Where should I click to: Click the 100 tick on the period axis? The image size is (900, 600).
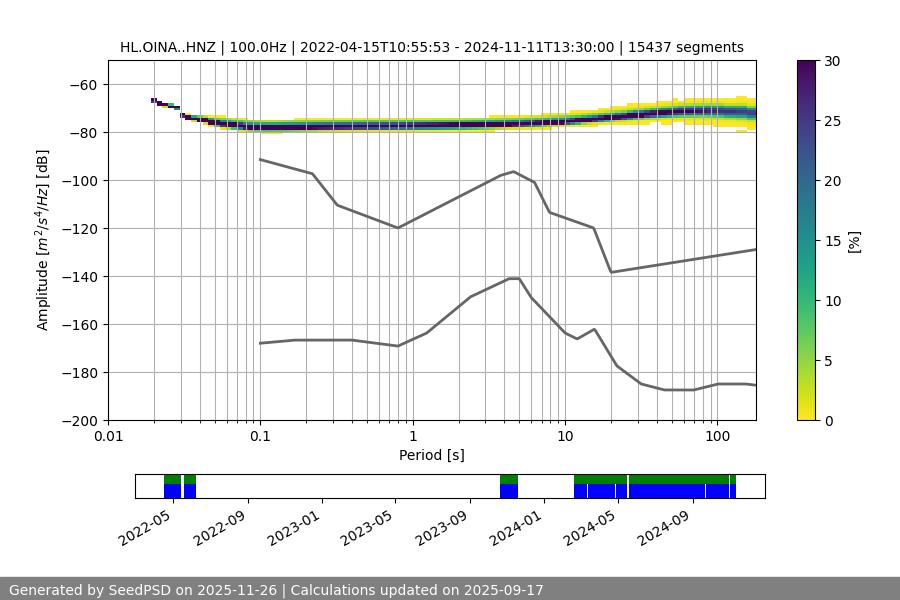pos(716,437)
